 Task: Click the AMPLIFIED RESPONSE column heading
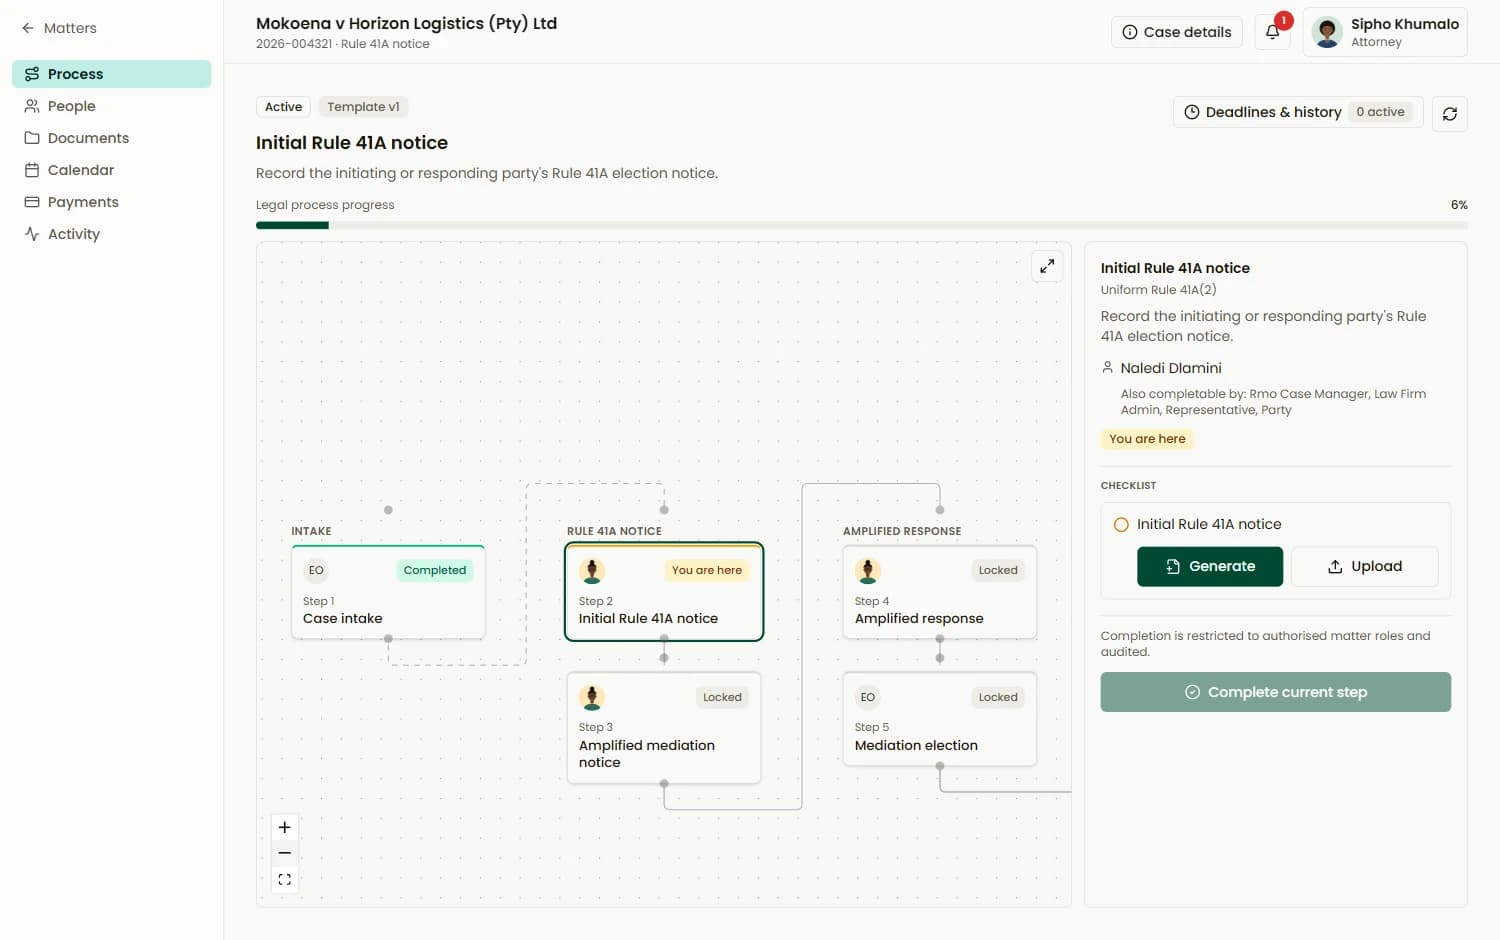pos(902,531)
